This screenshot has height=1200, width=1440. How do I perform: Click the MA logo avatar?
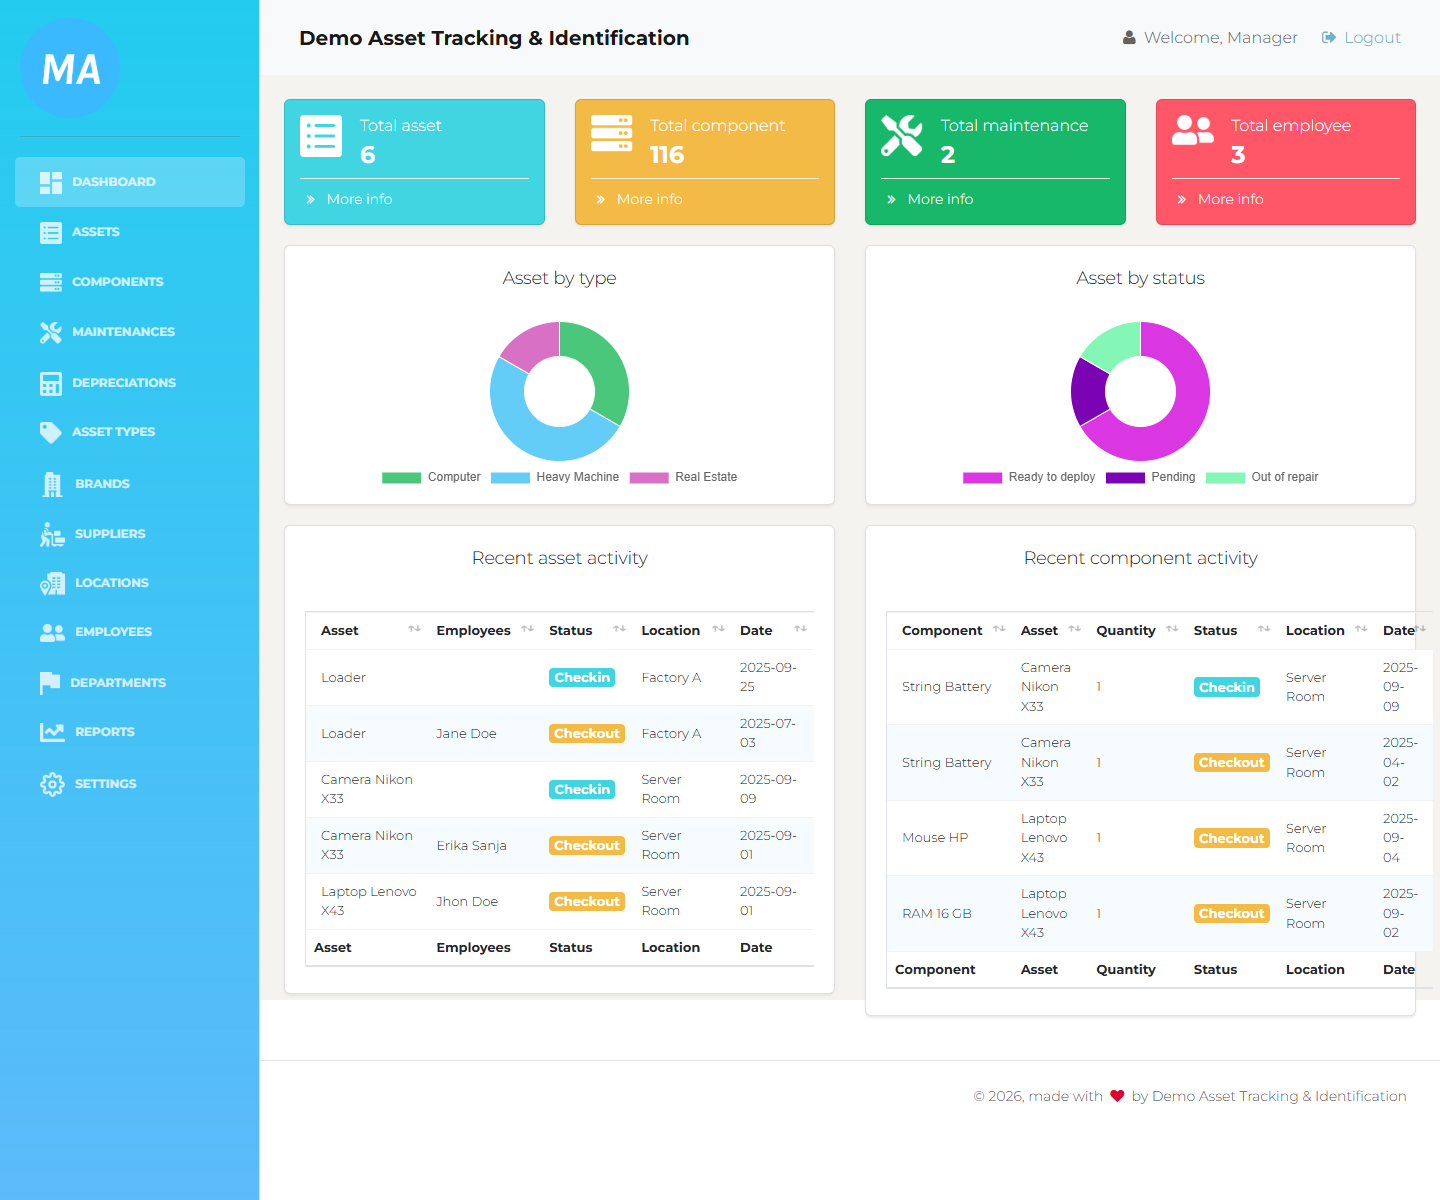(x=70, y=68)
